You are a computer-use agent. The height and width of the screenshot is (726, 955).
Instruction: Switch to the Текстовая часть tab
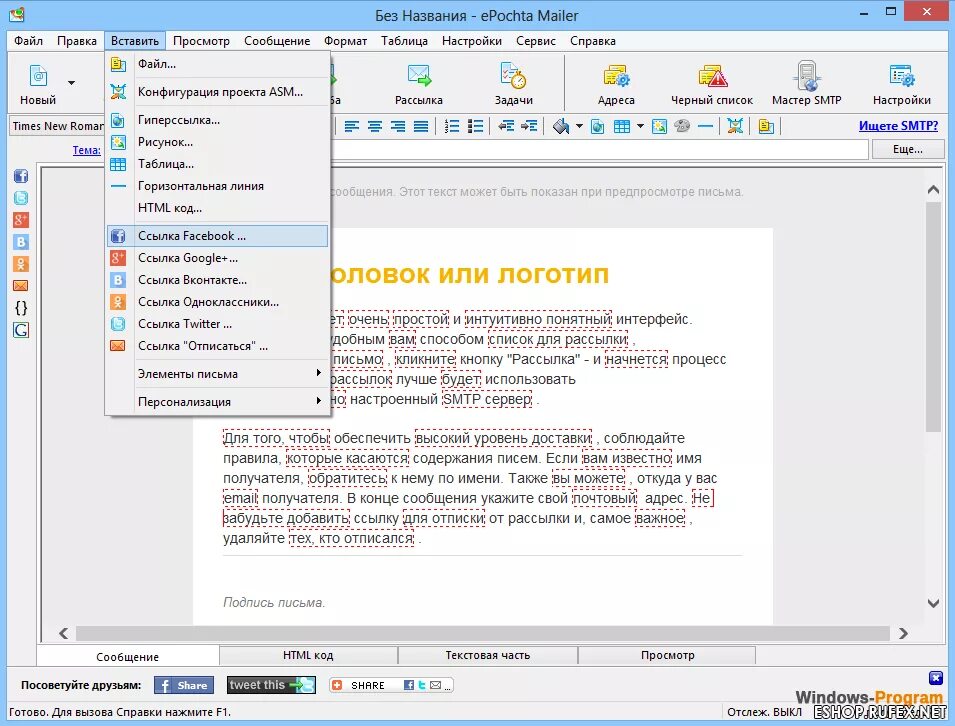pos(487,655)
